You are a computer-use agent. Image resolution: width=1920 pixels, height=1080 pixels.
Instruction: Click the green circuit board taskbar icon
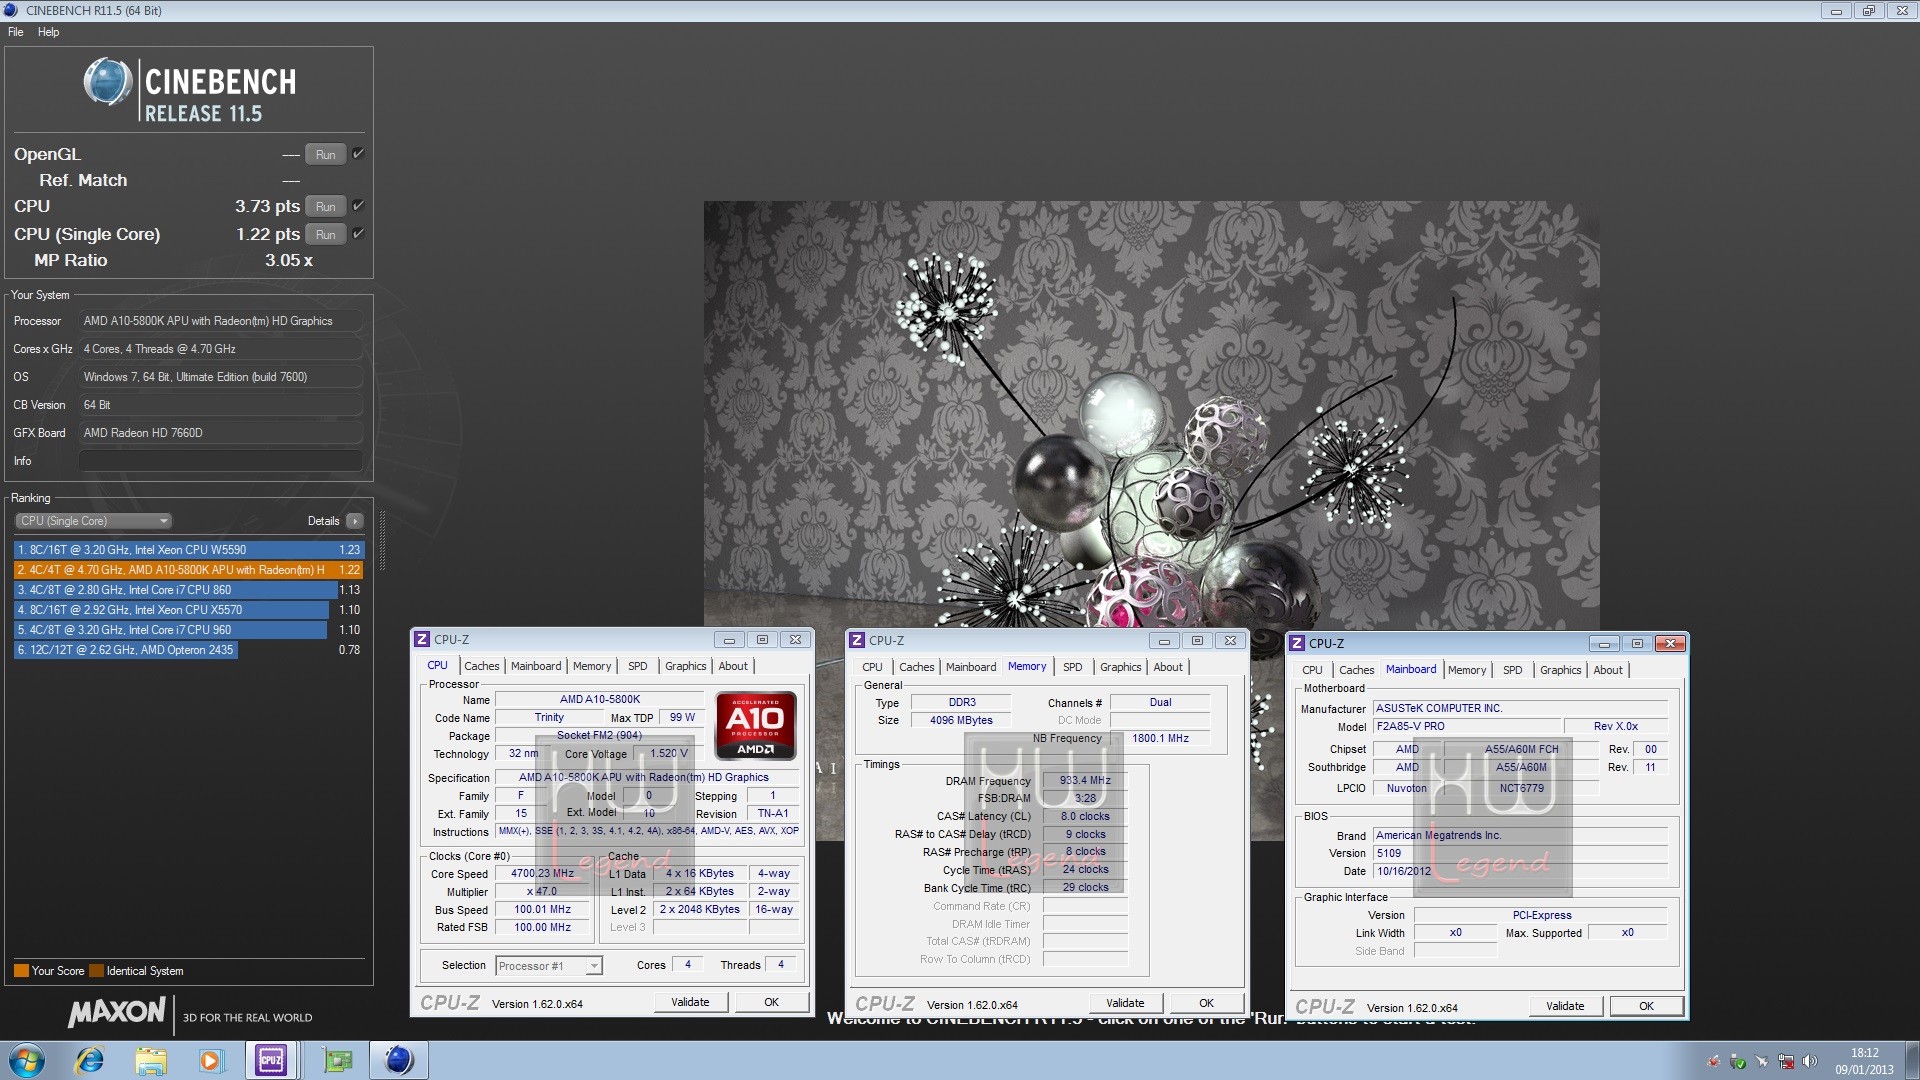(x=338, y=1060)
